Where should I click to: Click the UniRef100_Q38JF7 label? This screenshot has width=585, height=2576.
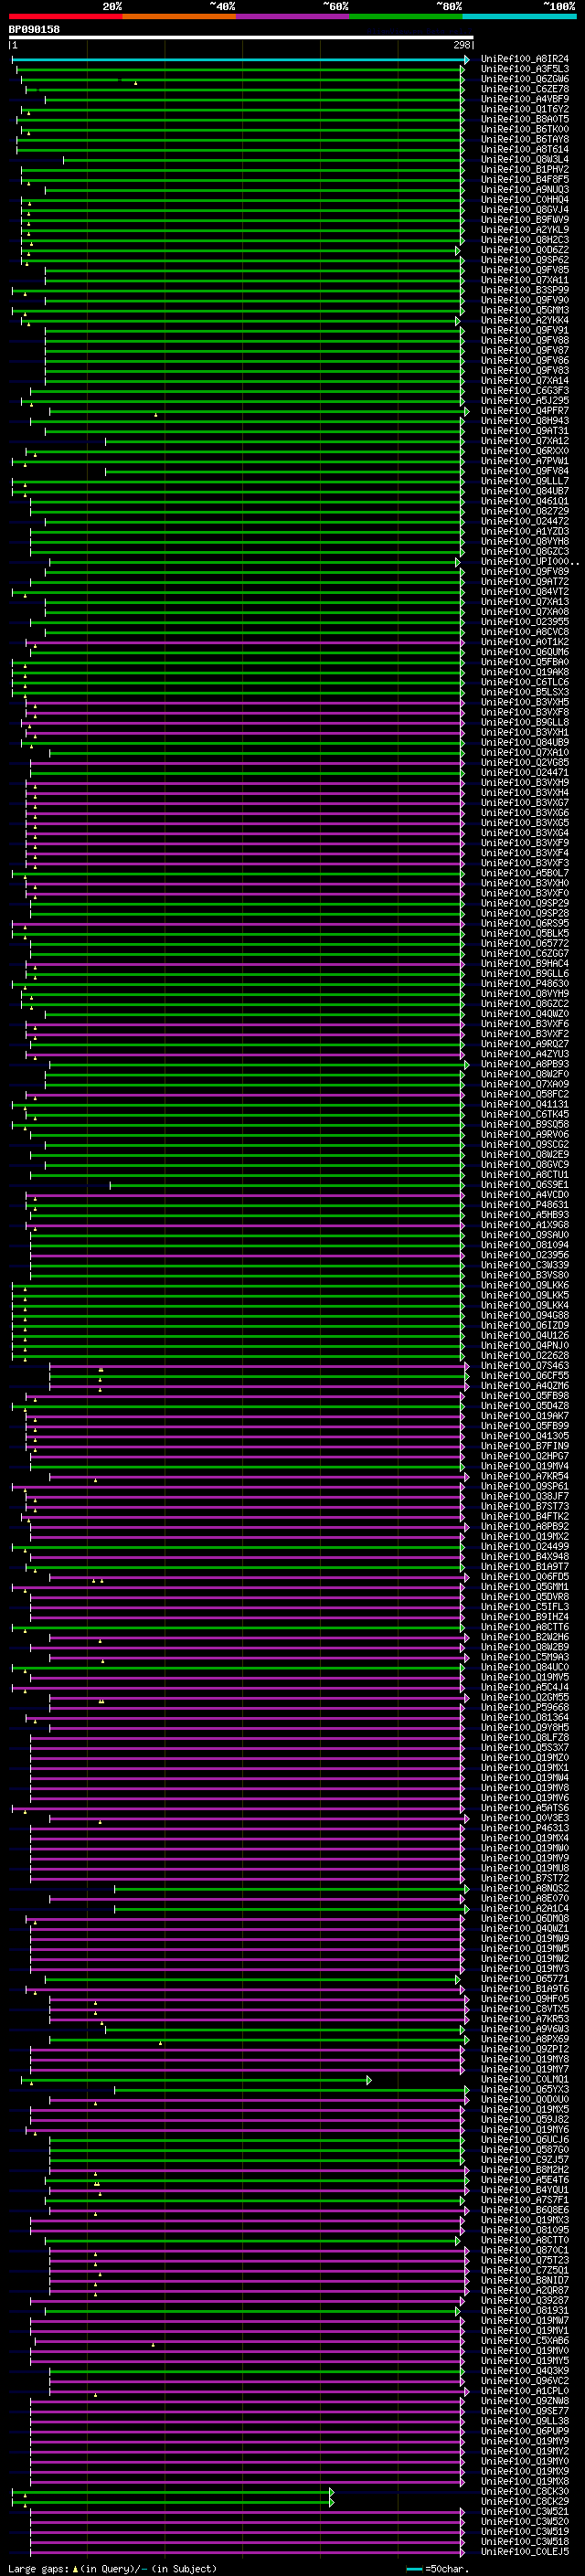click(524, 1497)
